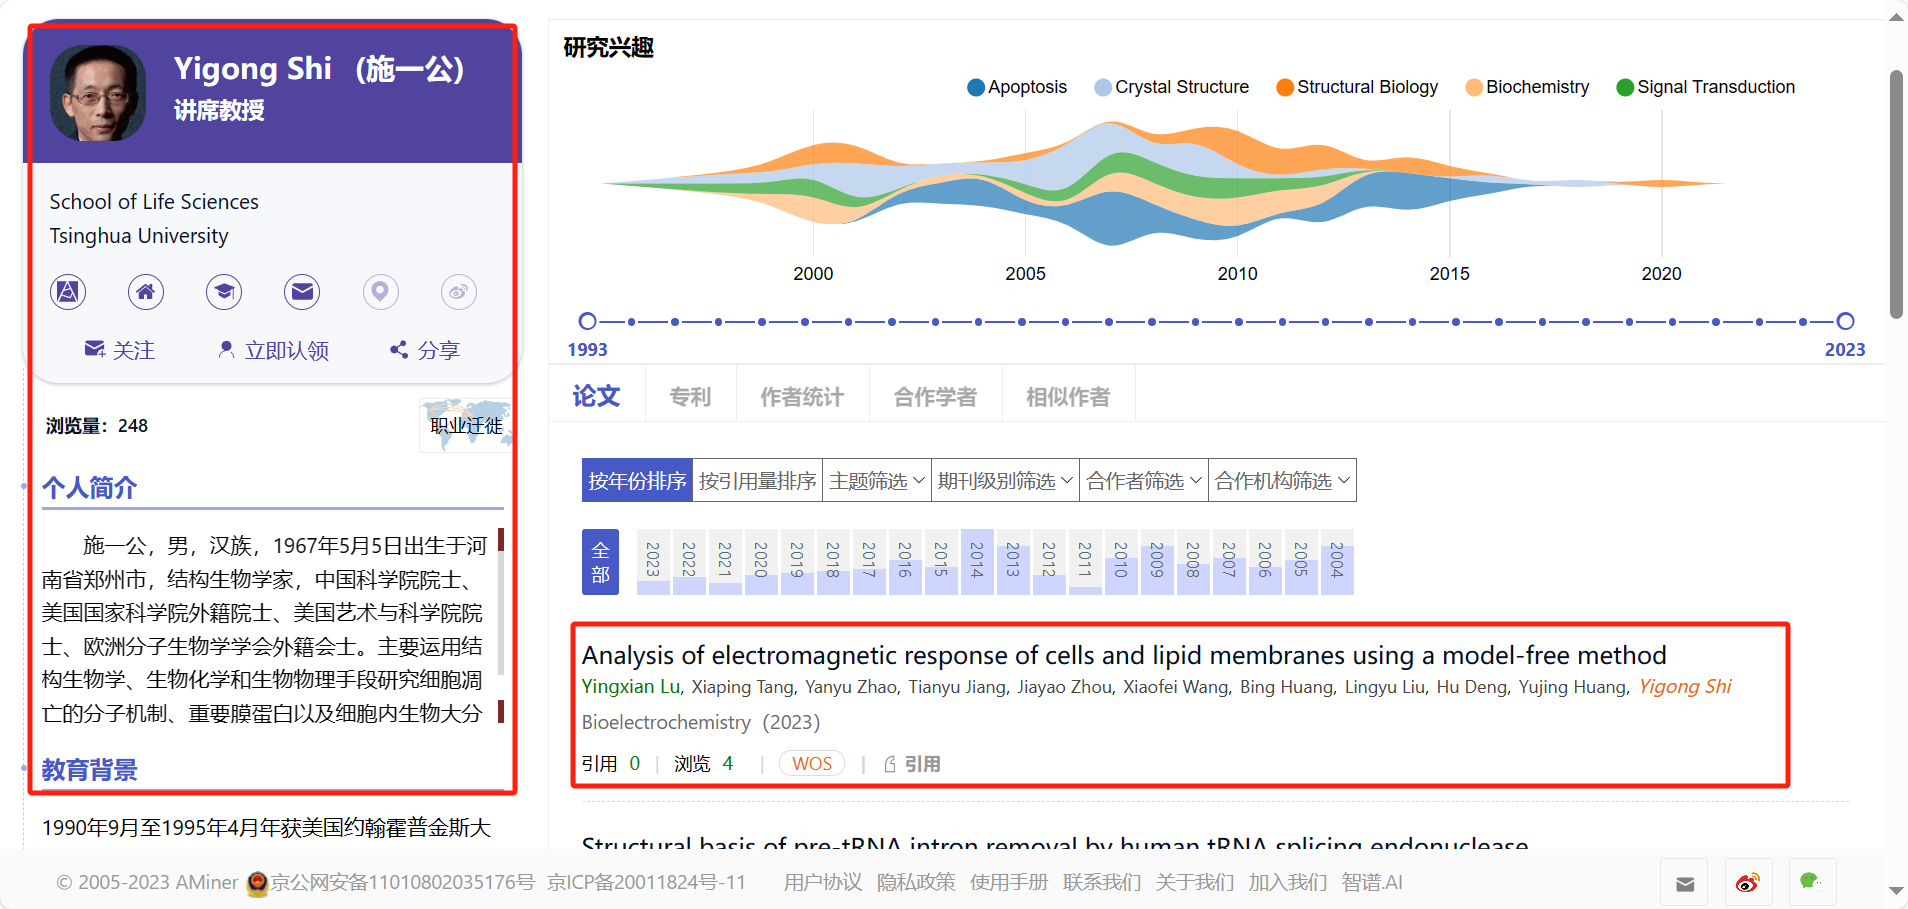Viewport: 1908px width, 909px height.
Task: Click the 1993 start handle on timeline slider
Action: 588,321
